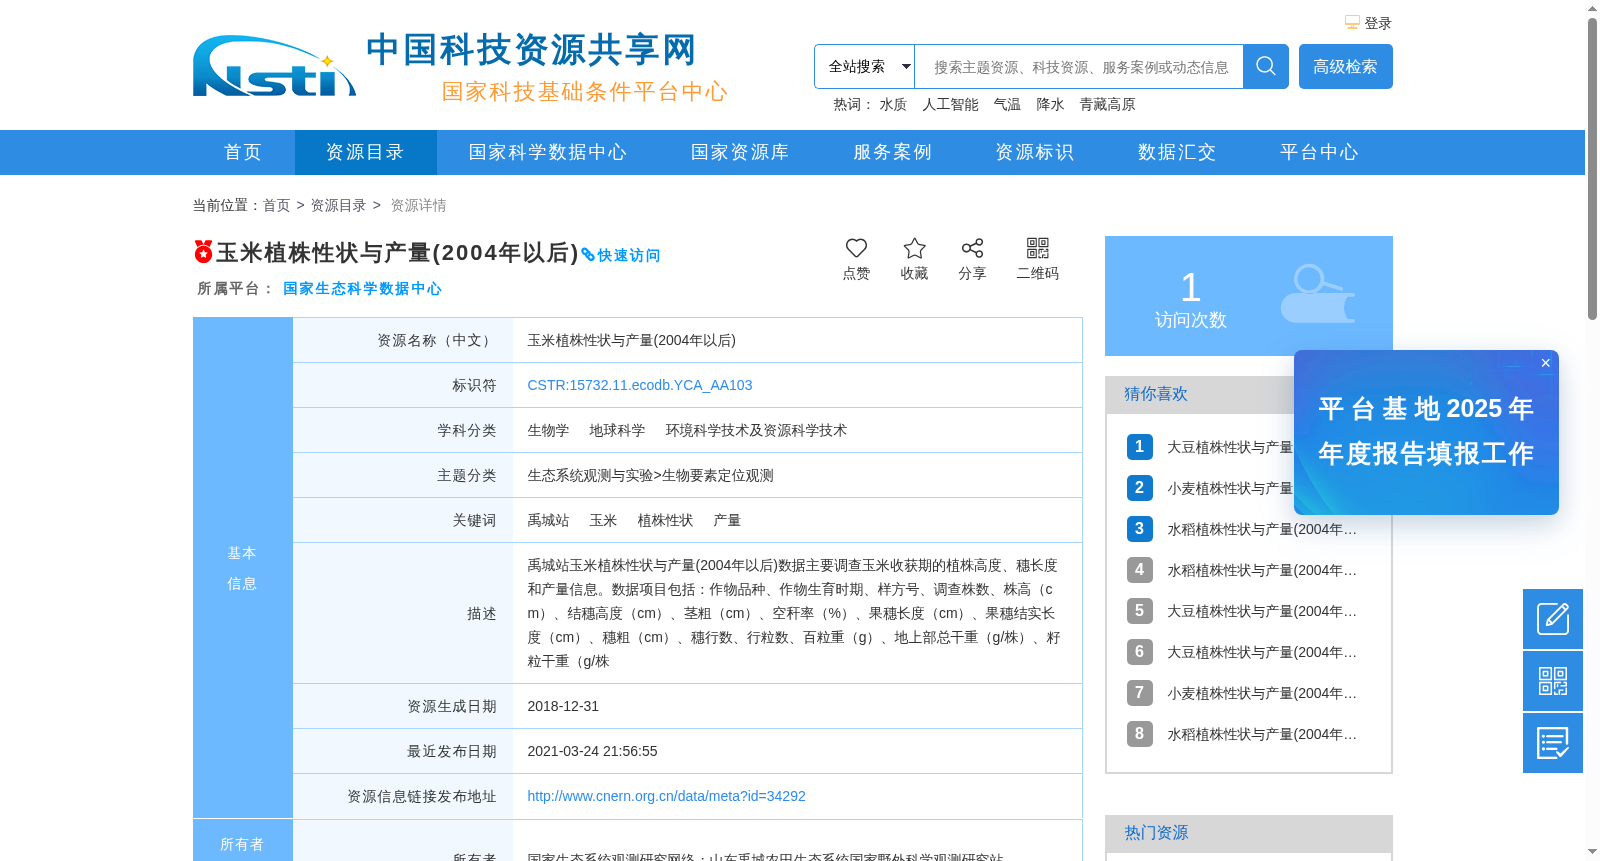Open recommendation 6 大豆植株性状与产量
The width and height of the screenshot is (1600, 861).
(1262, 652)
